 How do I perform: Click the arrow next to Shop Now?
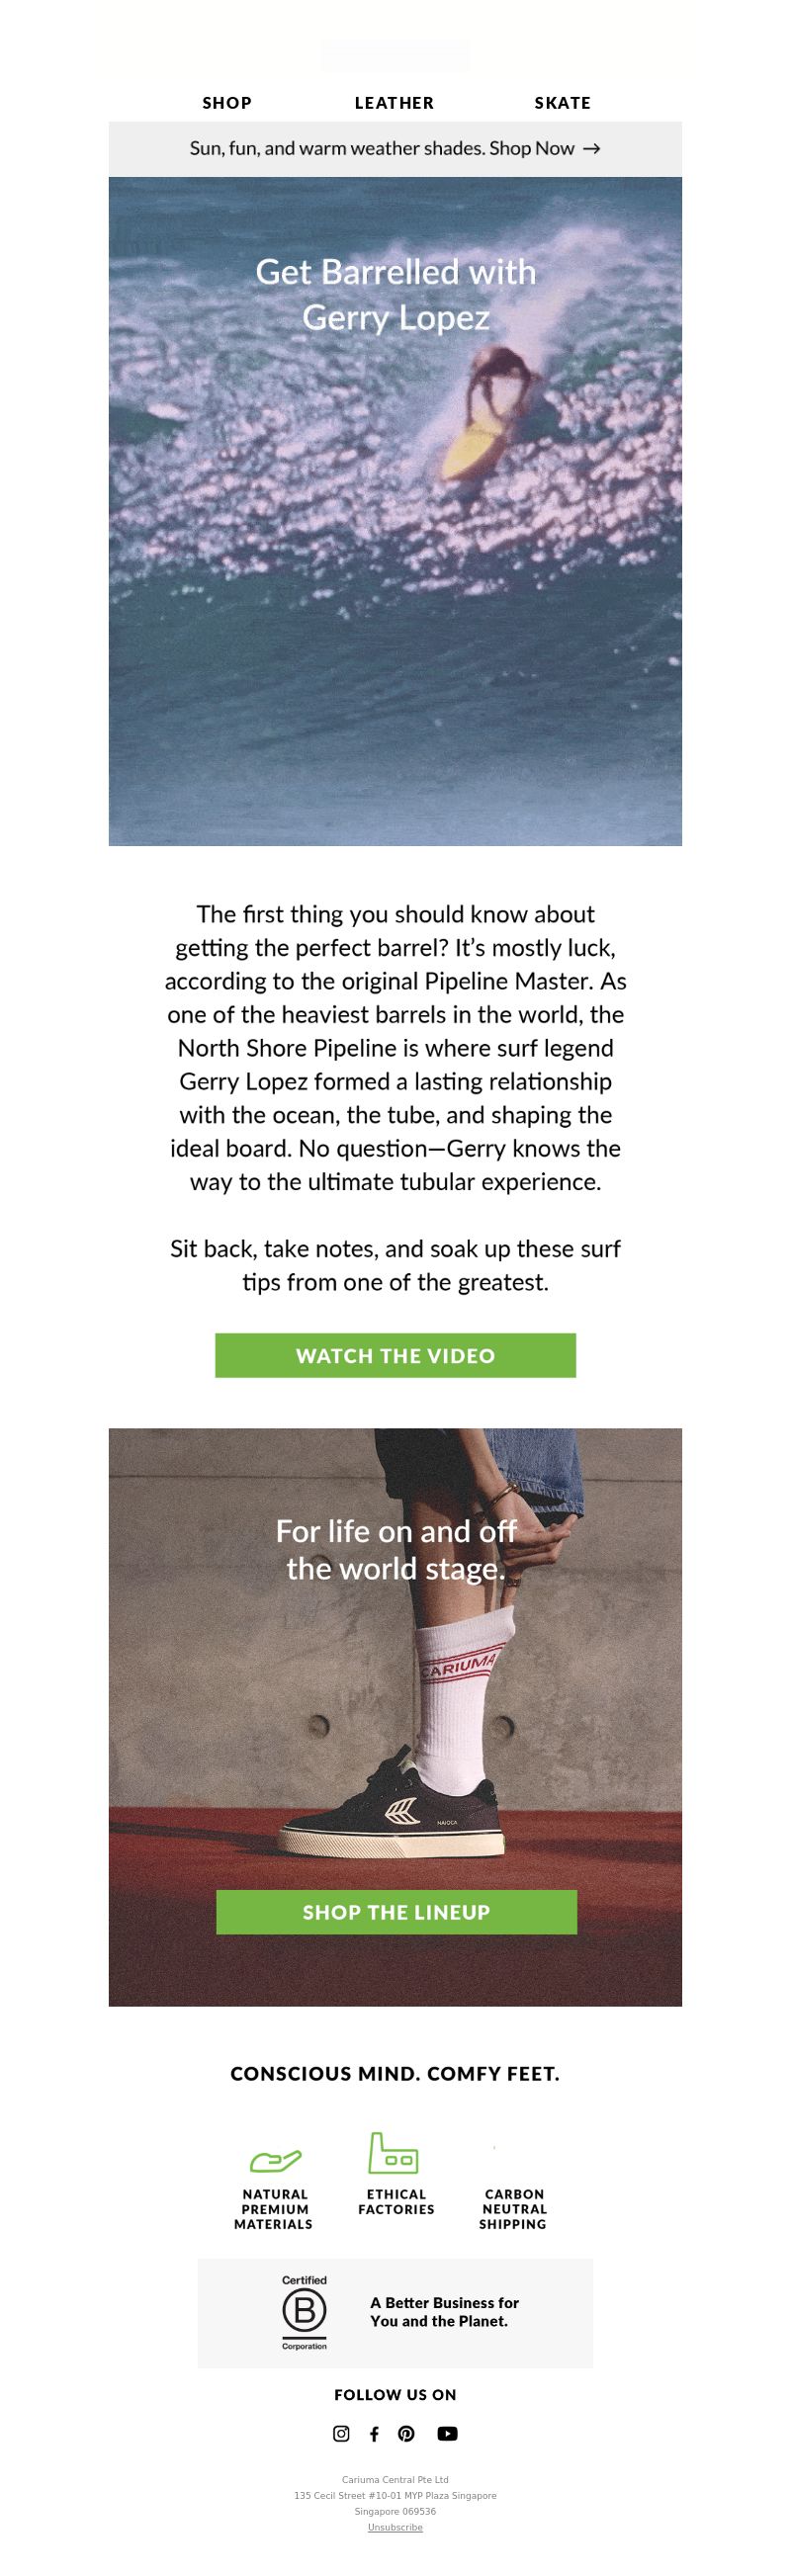tap(591, 148)
